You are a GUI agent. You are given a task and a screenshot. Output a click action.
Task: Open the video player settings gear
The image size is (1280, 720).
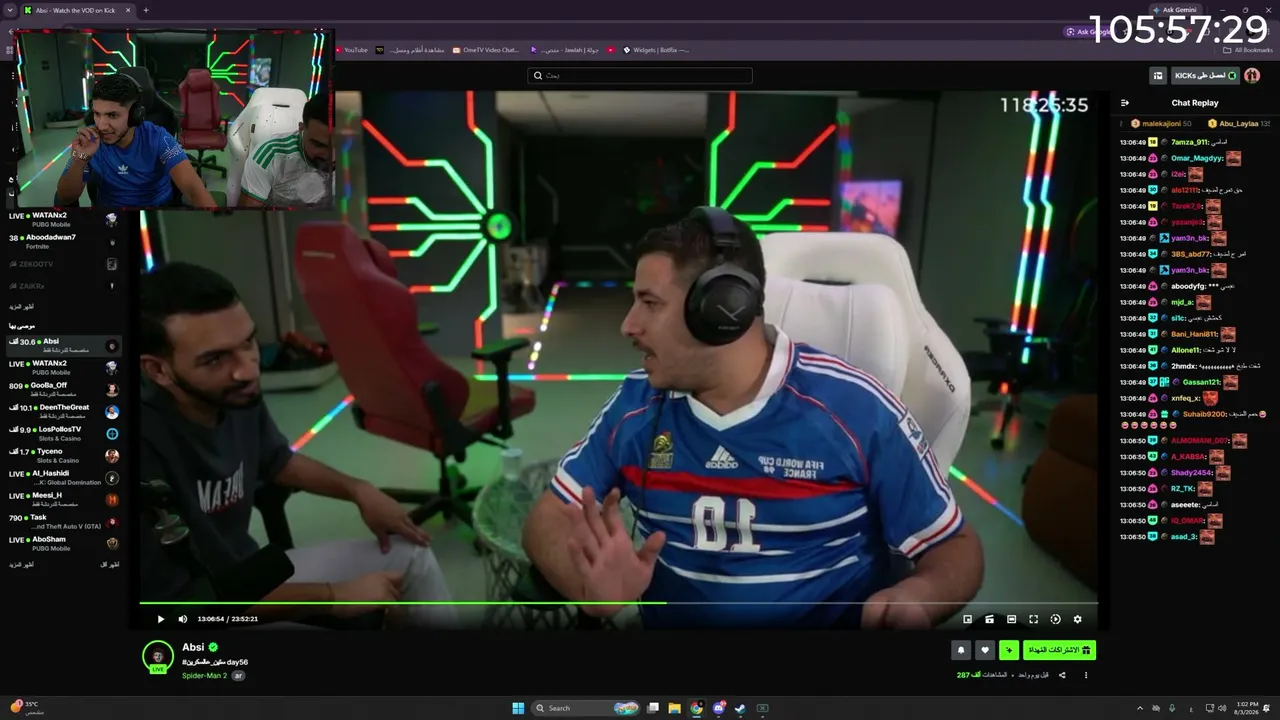[x=1077, y=619]
